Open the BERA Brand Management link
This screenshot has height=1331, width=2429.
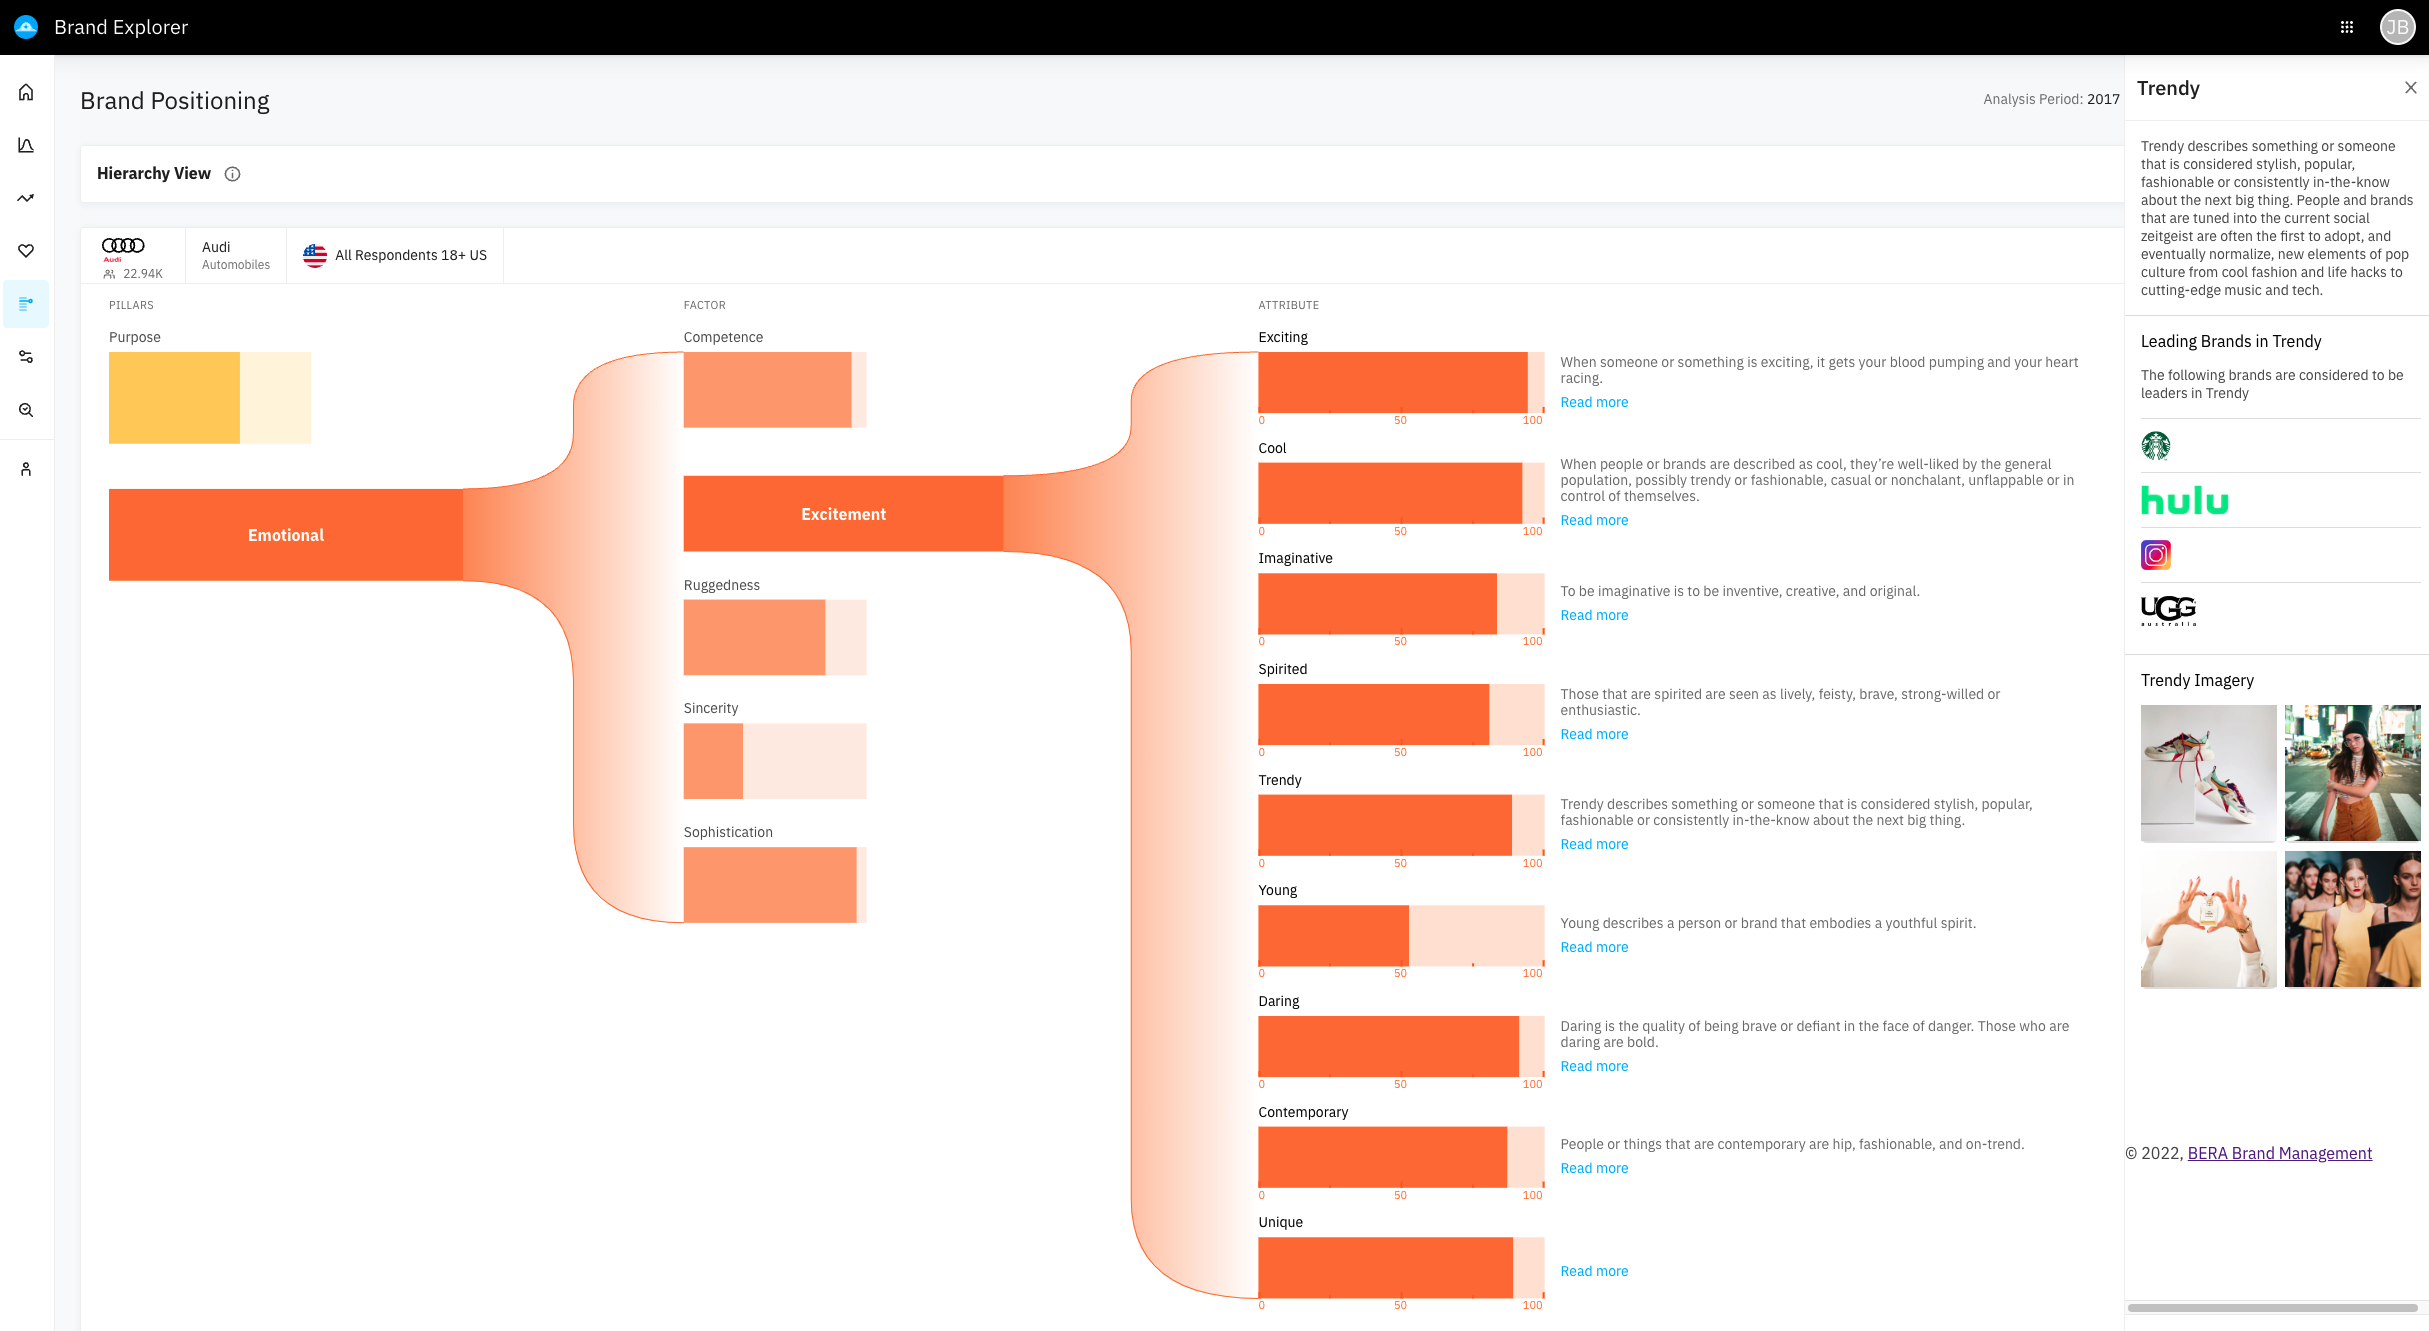coord(2279,1153)
